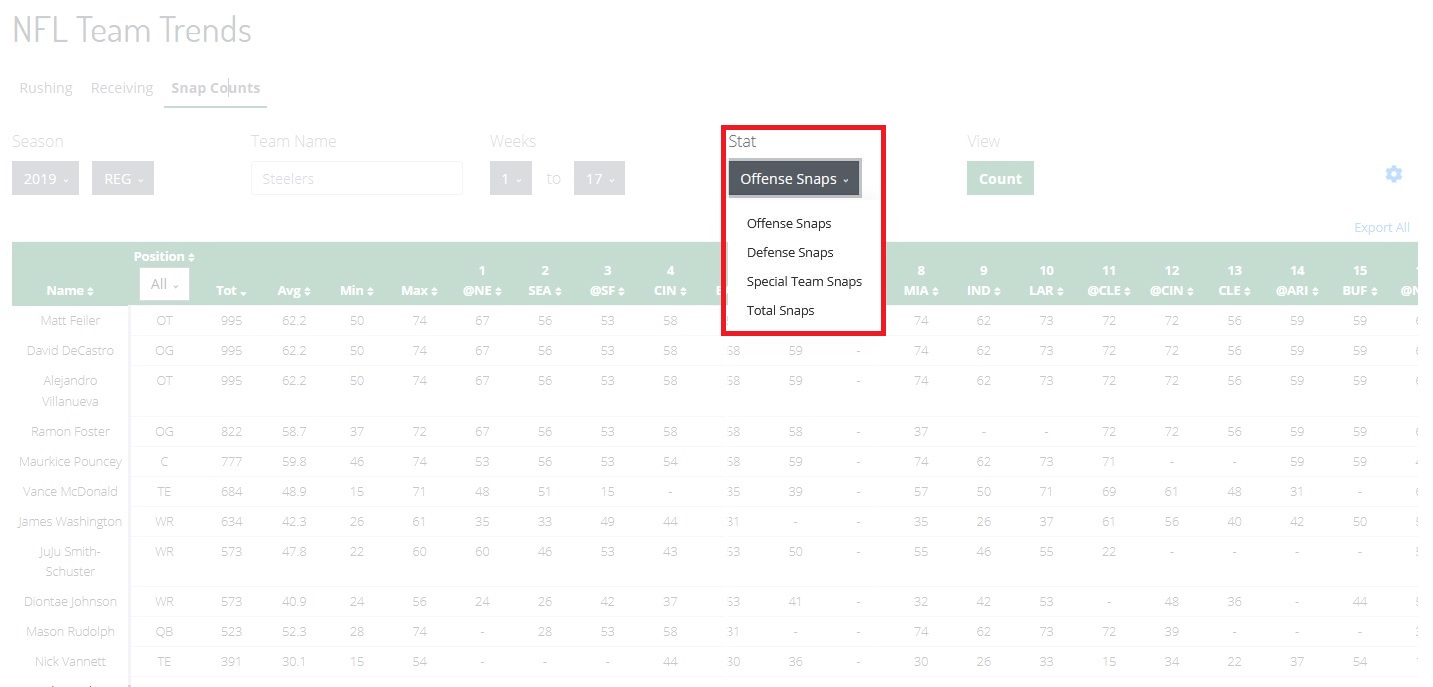Sort by week 10 LAR column
The image size is (1433, 687).
point(1046,280)
